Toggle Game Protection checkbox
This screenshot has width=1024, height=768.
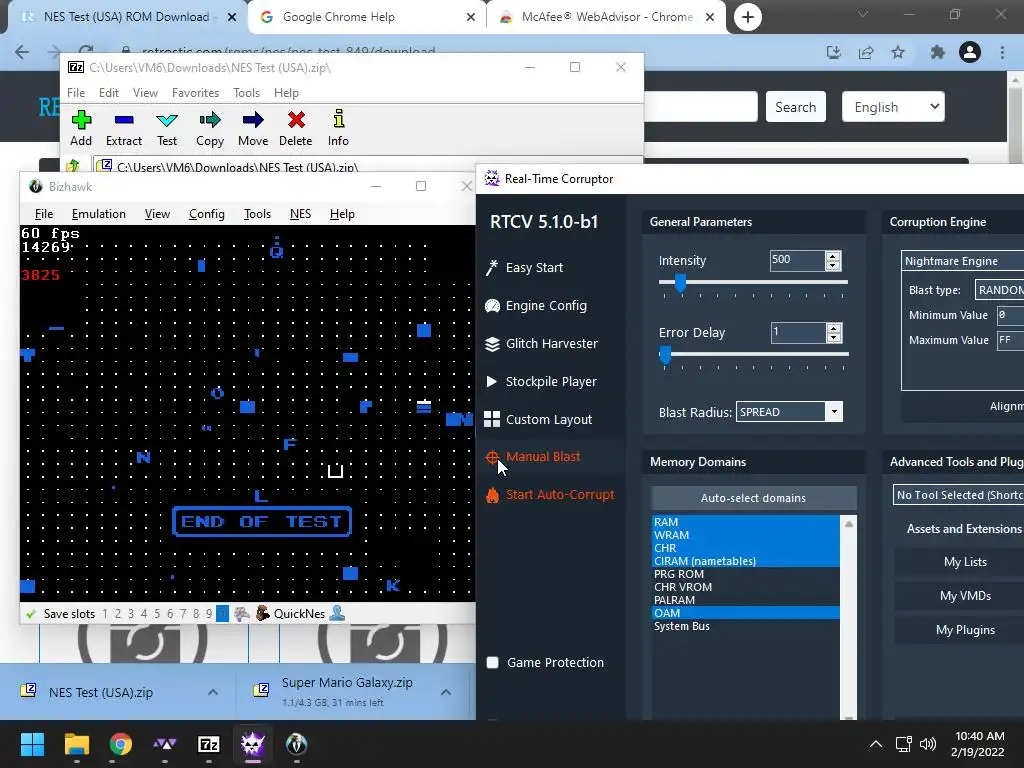[492, 662]
